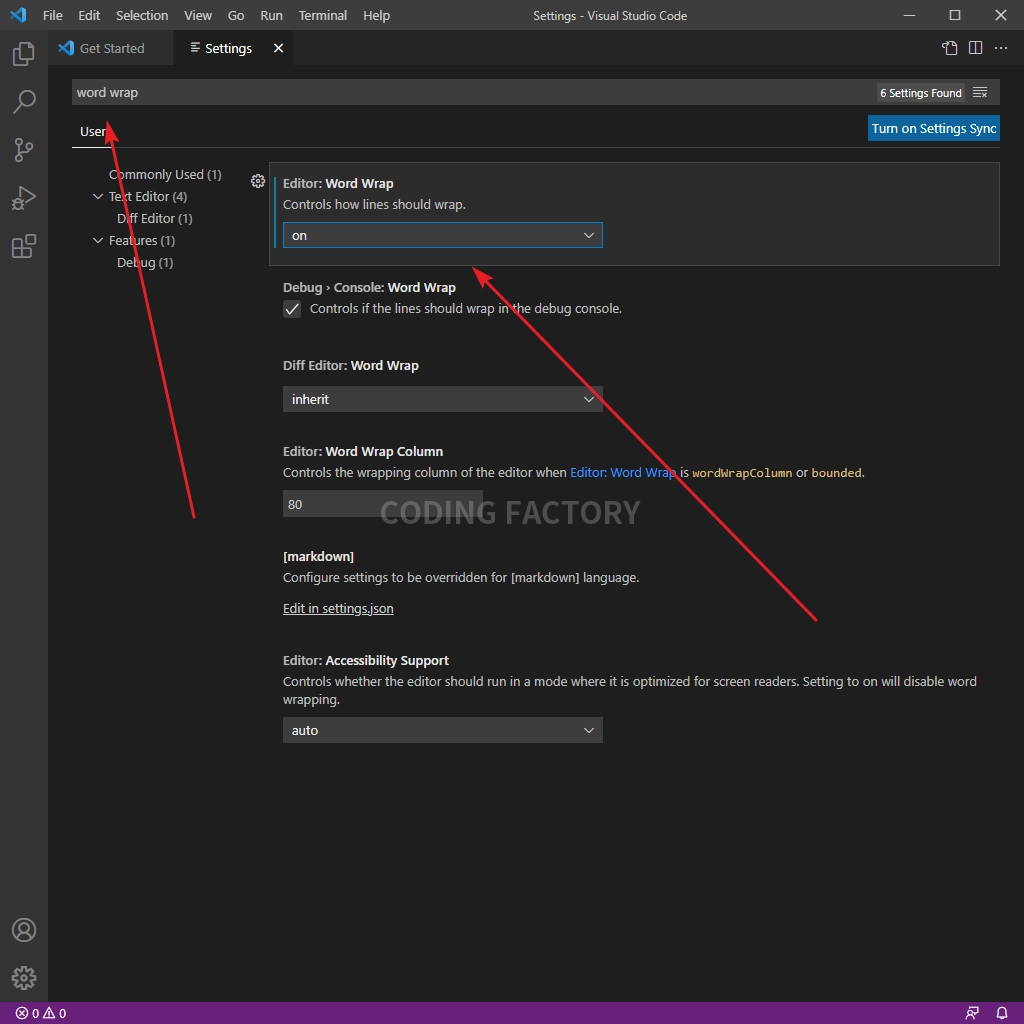Click the Split Editor Right icon
The image size is (1024, 1024).
[x=975, y=48]
